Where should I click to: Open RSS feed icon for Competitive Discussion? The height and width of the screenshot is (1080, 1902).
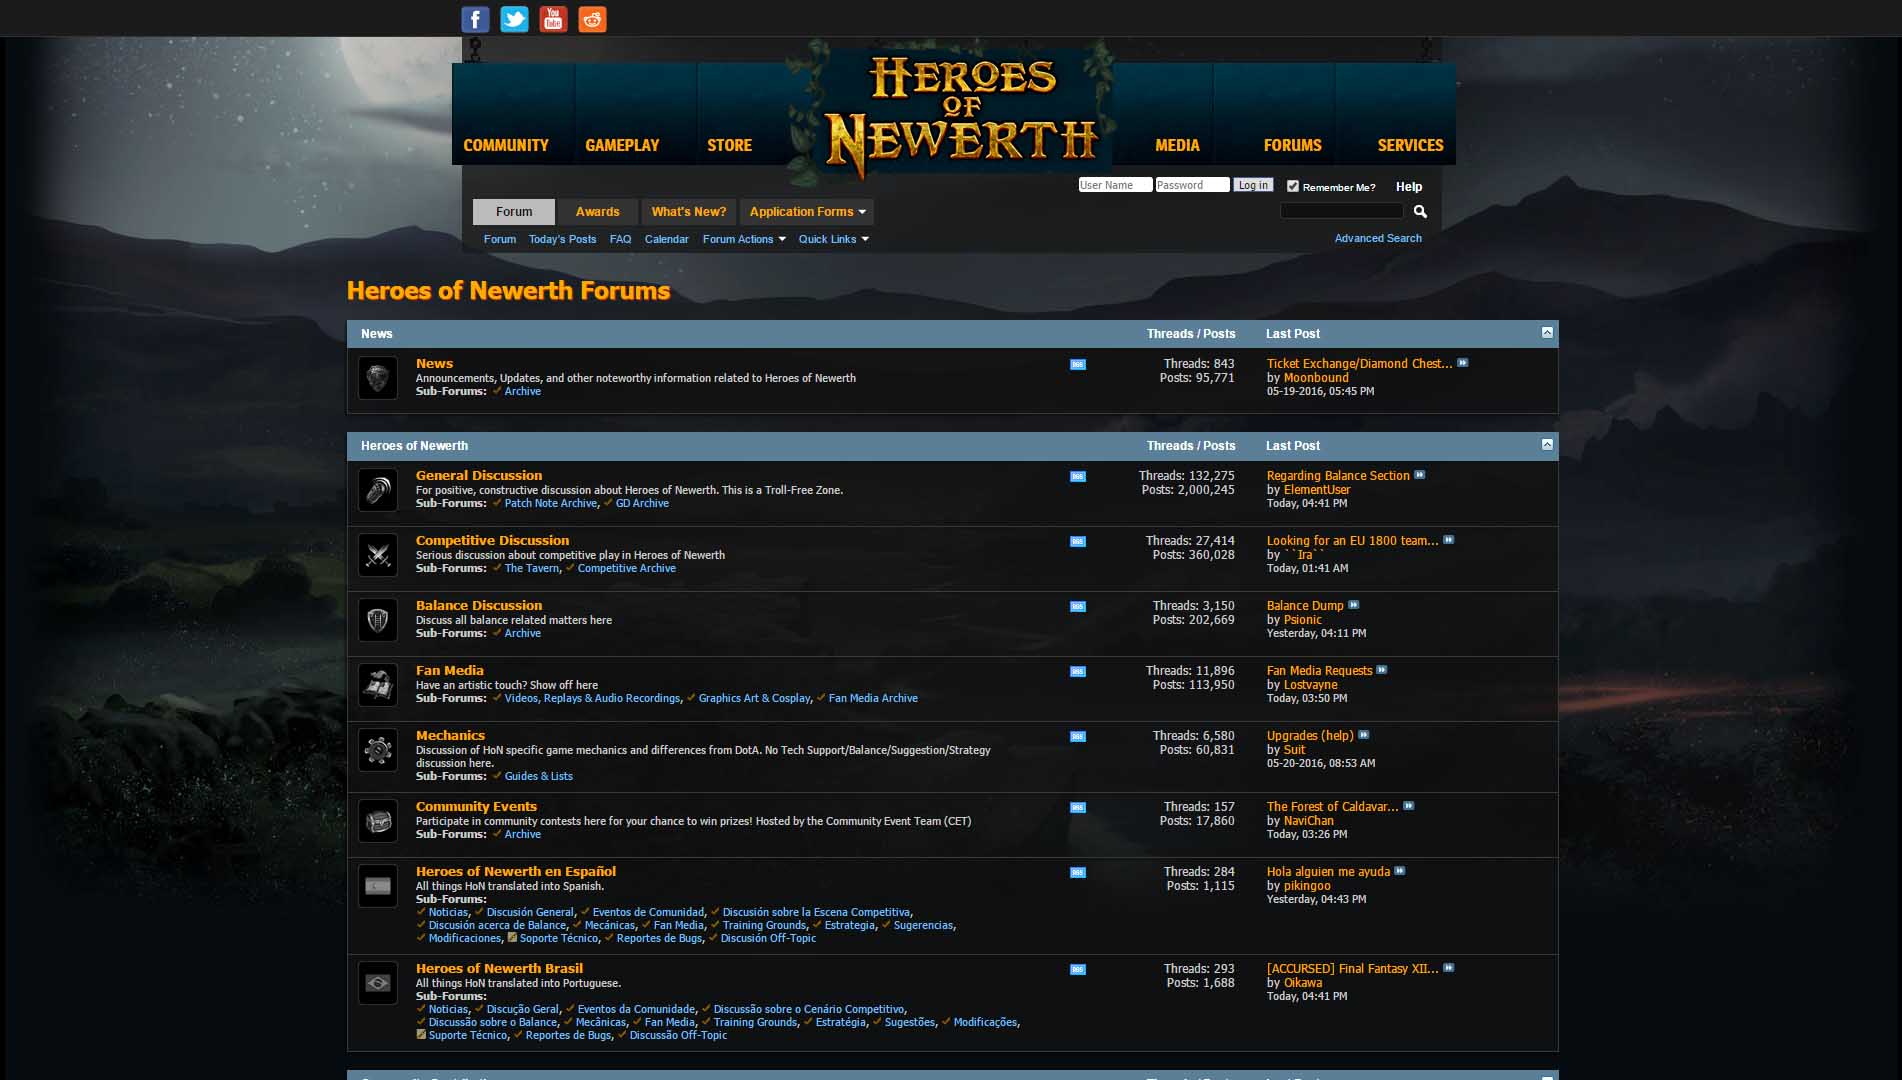tap(1077, 542)
